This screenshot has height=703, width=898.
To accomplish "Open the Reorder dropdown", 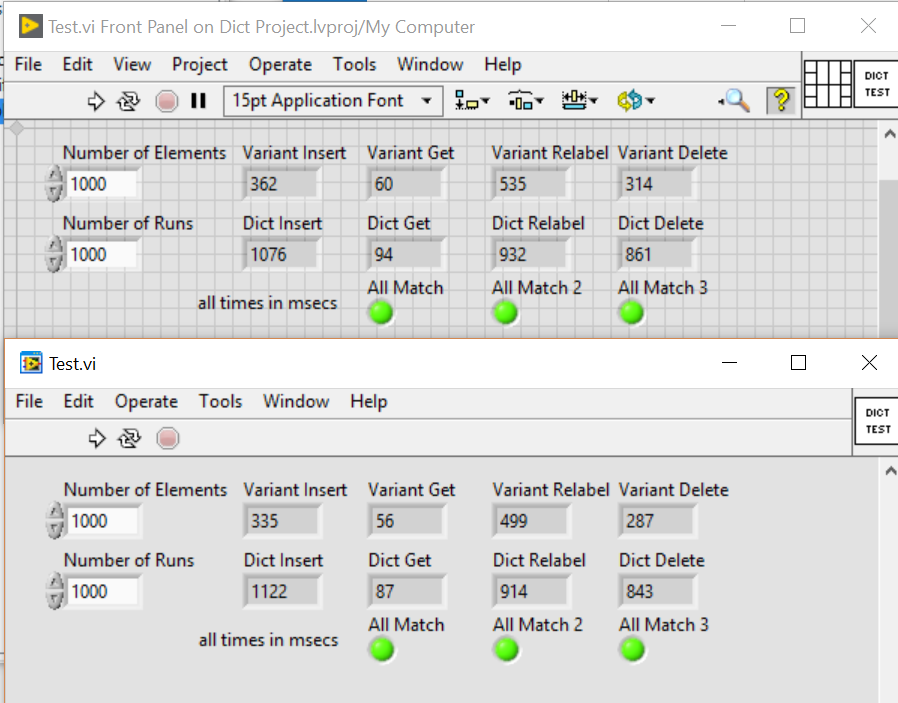I will 635,101.
